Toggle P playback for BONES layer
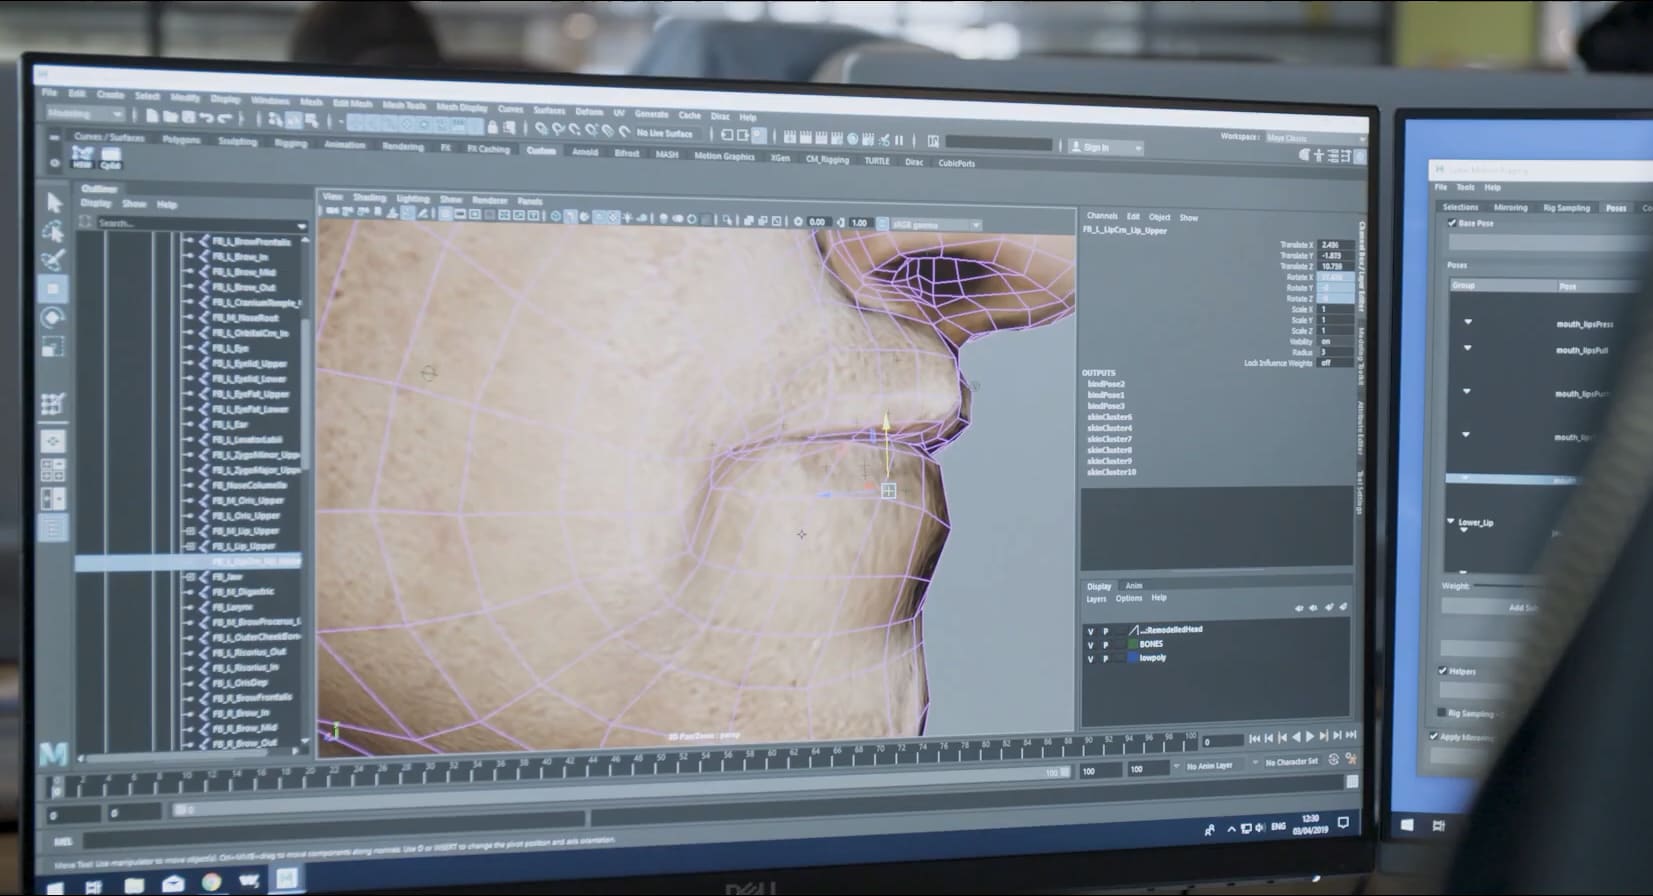Viewport: 1653px width, 896px height. 1106,645
